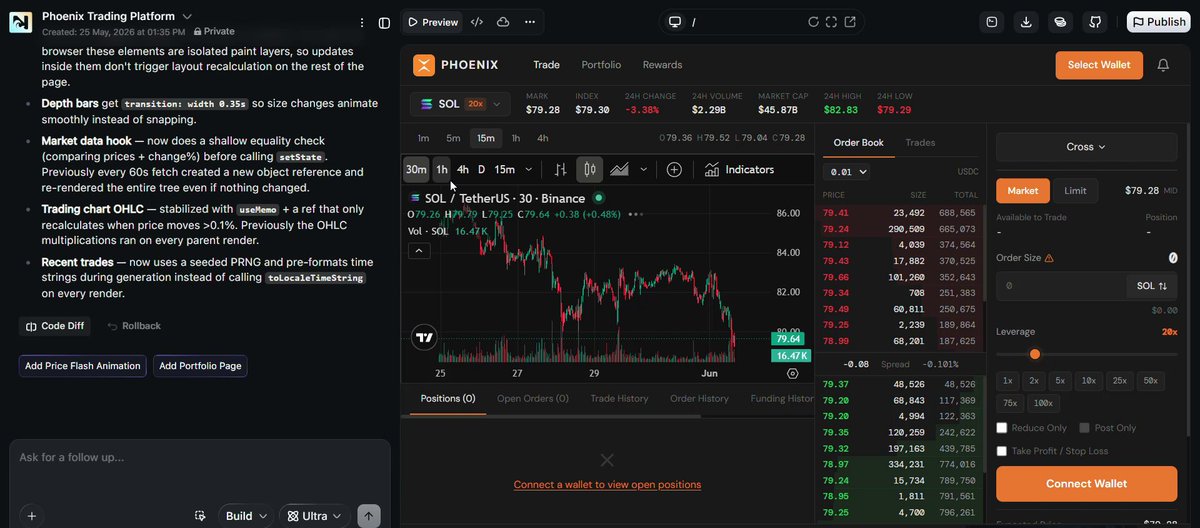Click the cloud icon in the preview toolbar
The height and width of the screenshot is (528, 1200).
click(x=503, y=22)
